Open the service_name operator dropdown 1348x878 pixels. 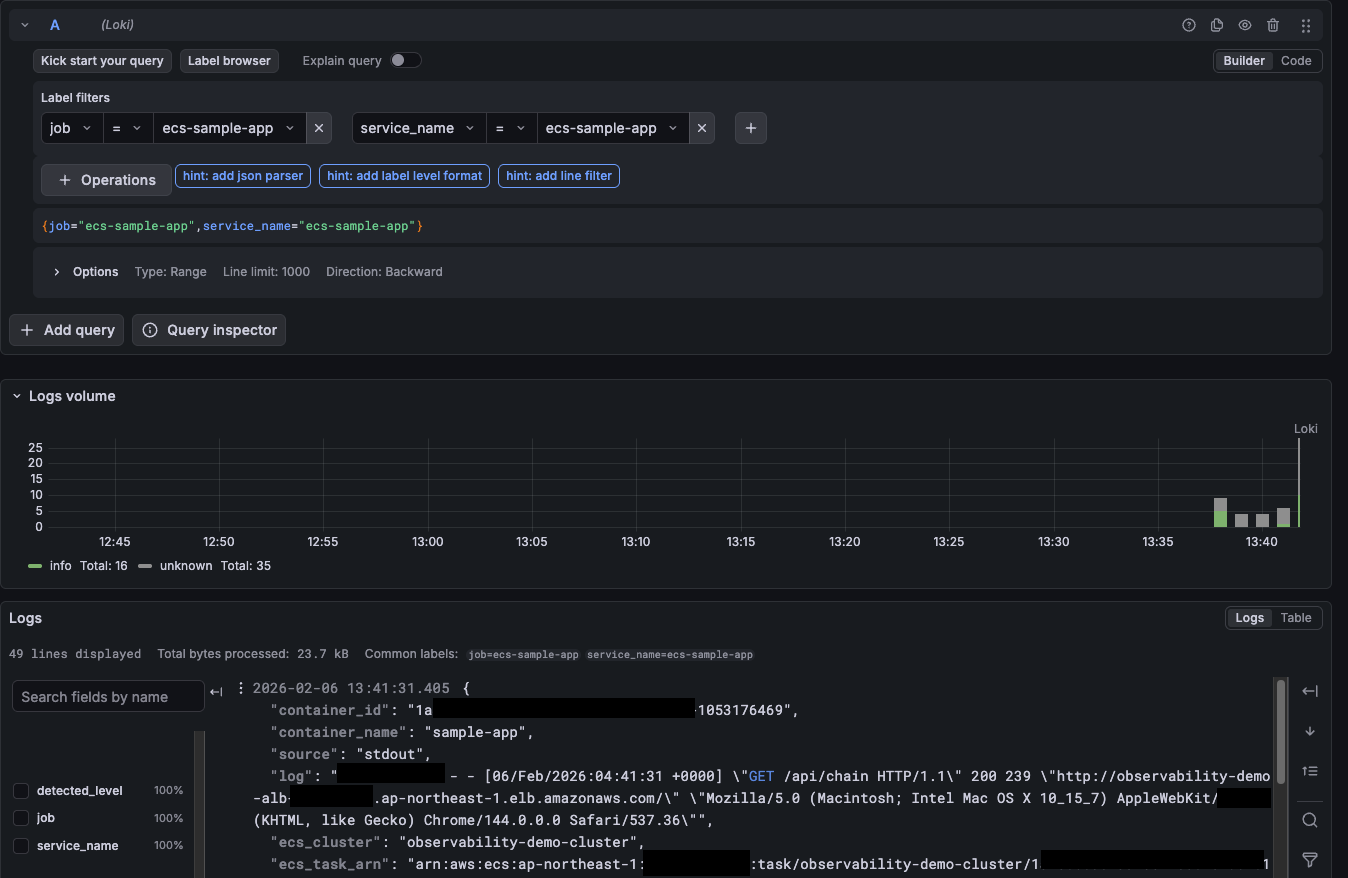point(511,128)
